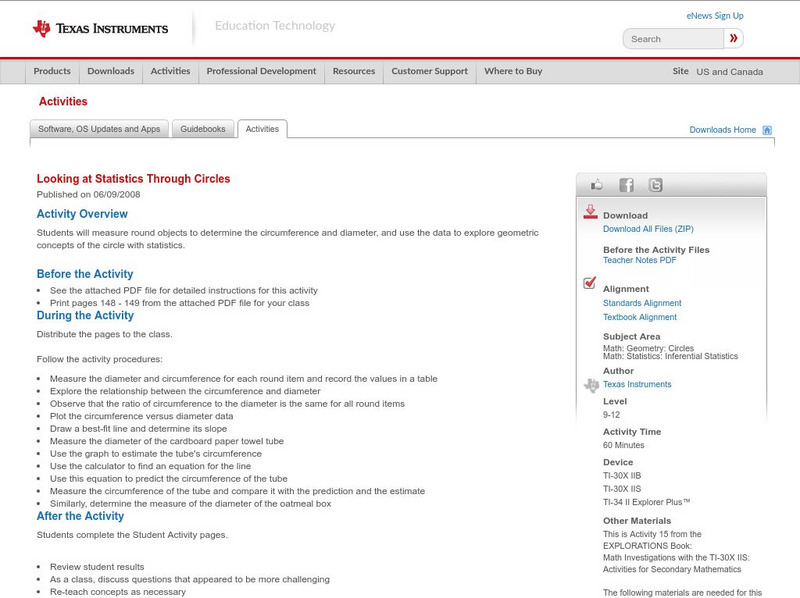800x598 pixels.
Task: Open the Activities navigation menu
Action: pos(170,71)
